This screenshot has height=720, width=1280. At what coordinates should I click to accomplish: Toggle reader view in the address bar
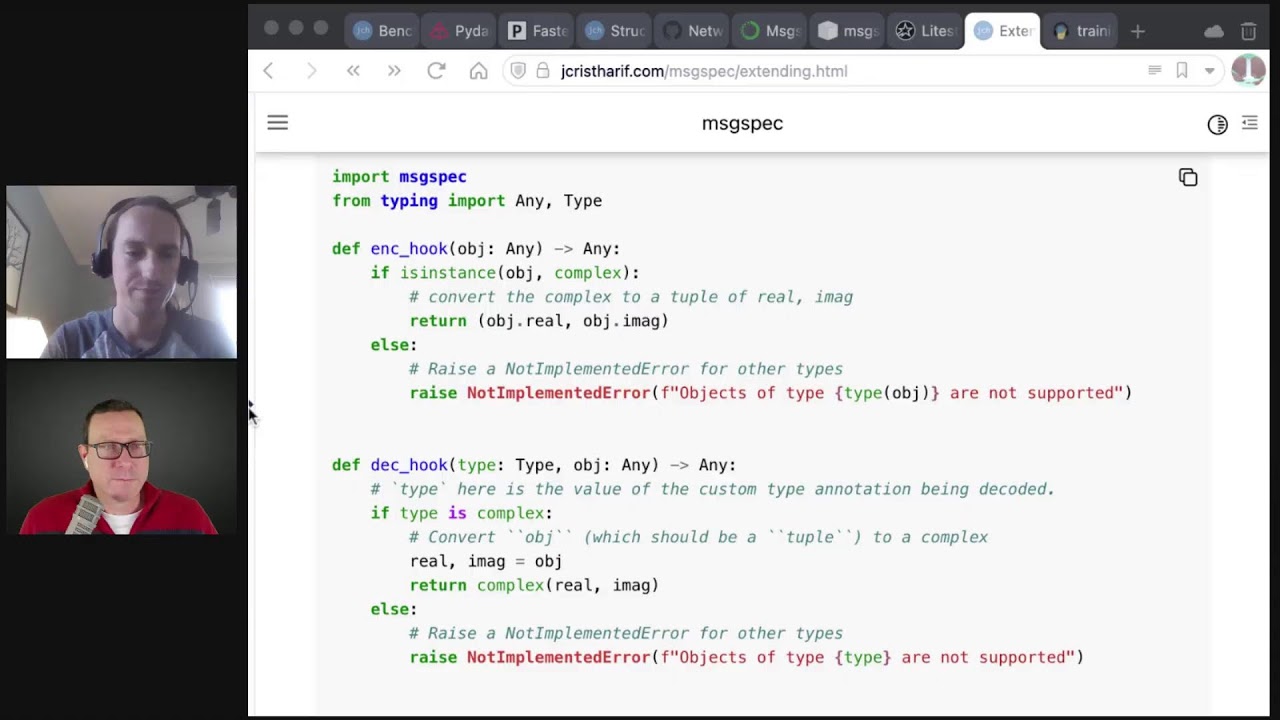[1154, 70]
